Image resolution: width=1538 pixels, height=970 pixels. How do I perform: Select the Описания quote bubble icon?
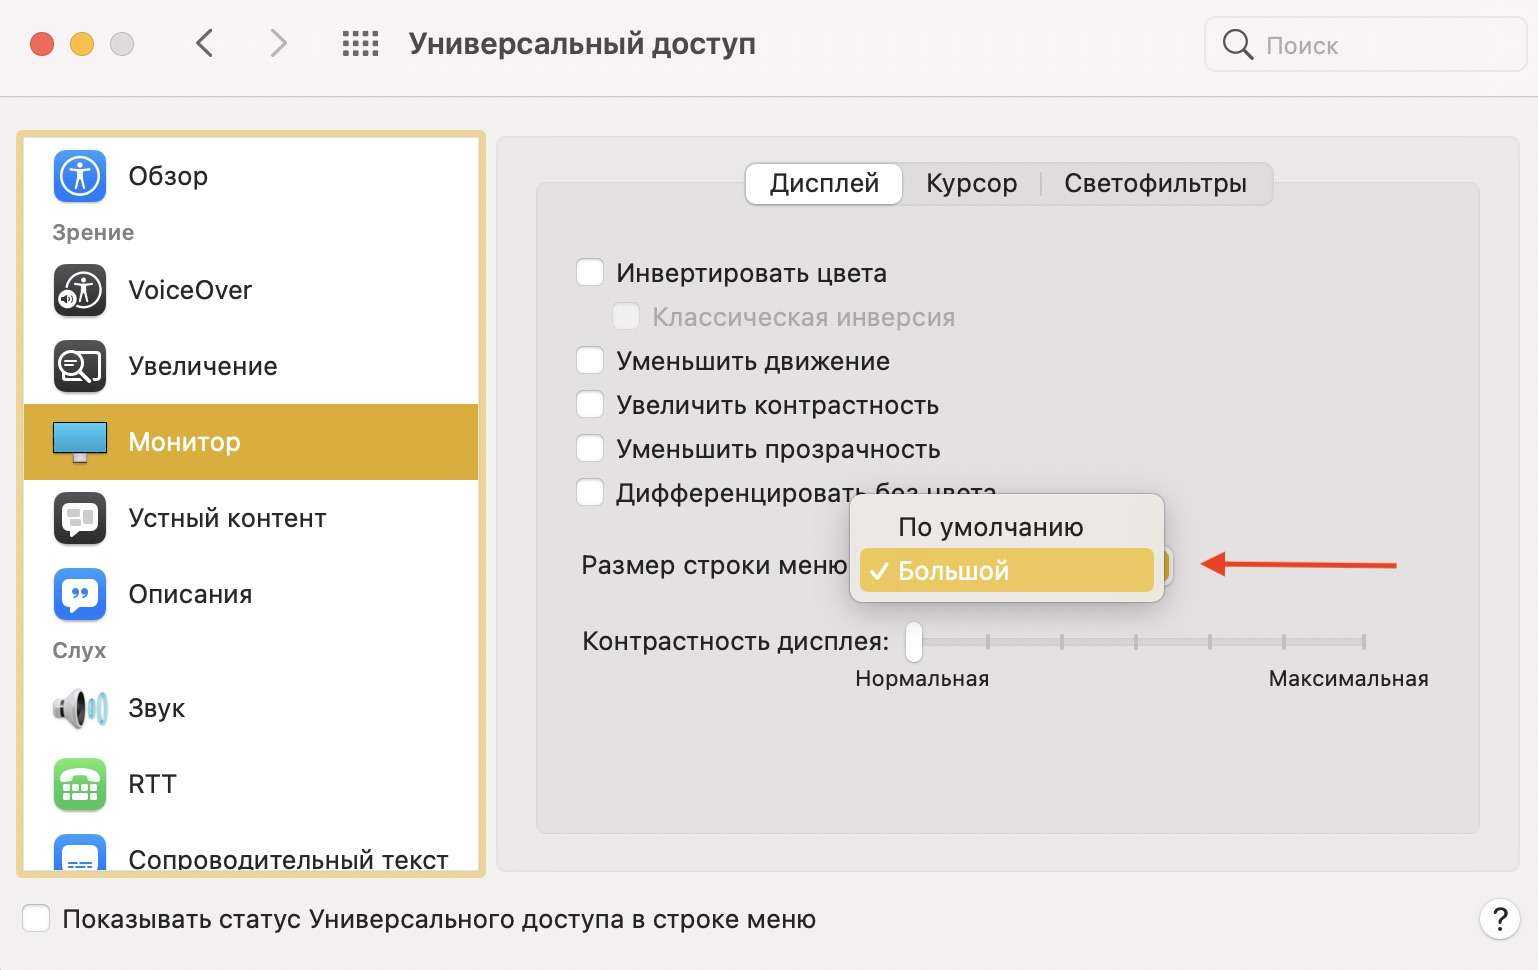click(80, 595)
